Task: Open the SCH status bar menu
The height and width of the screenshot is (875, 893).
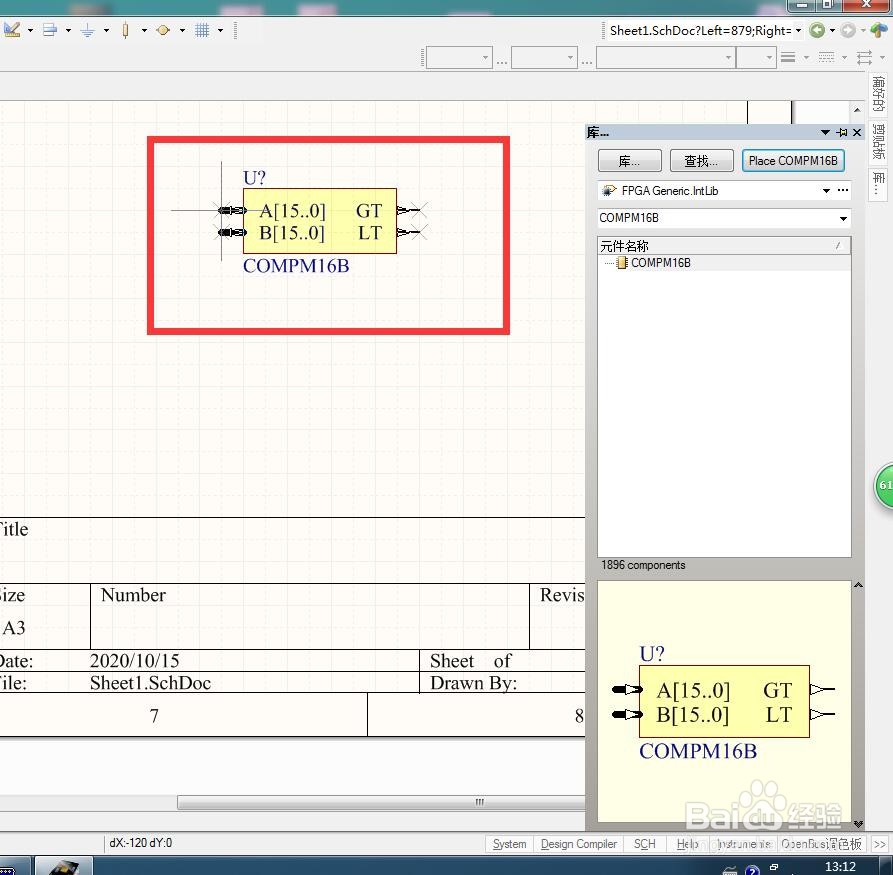Action: (x=645, y=844)
